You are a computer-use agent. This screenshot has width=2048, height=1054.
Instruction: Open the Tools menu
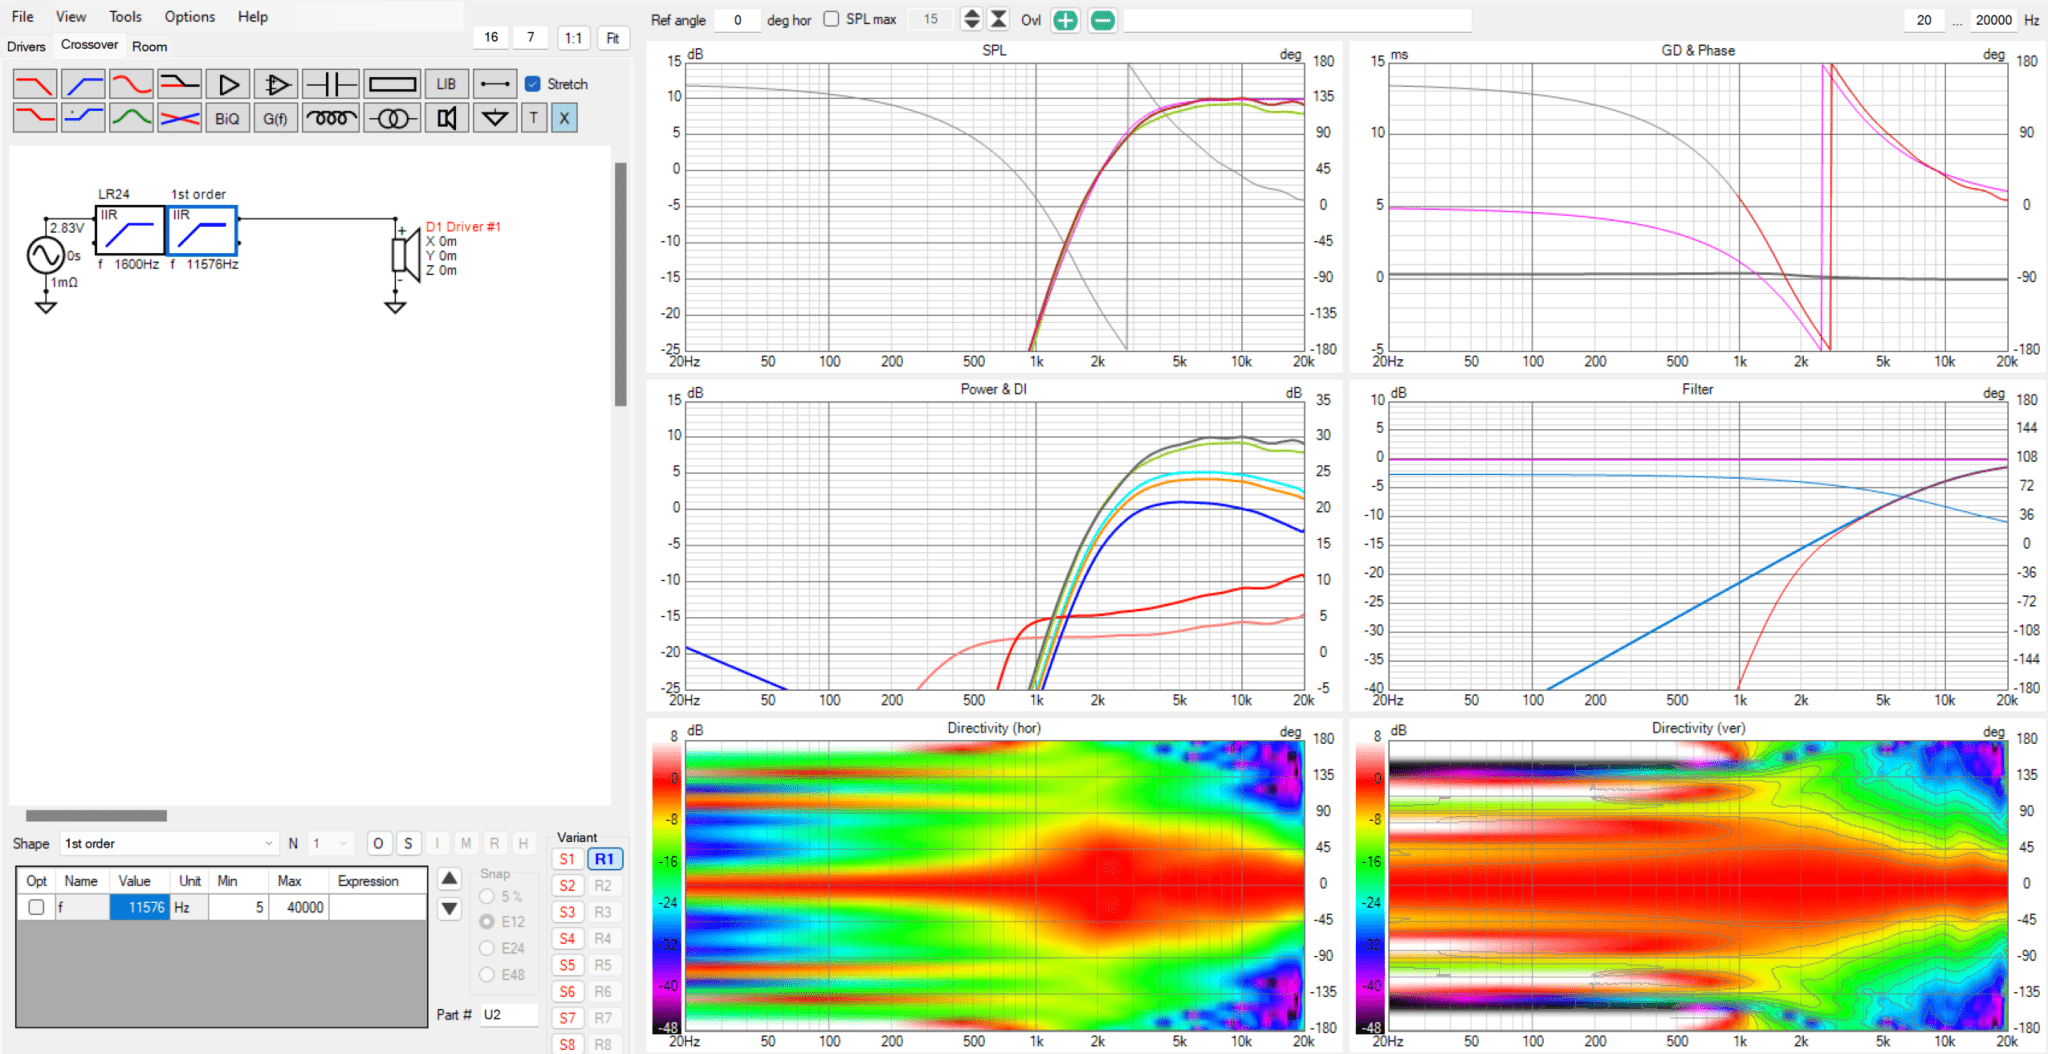[x=125, y=16]
